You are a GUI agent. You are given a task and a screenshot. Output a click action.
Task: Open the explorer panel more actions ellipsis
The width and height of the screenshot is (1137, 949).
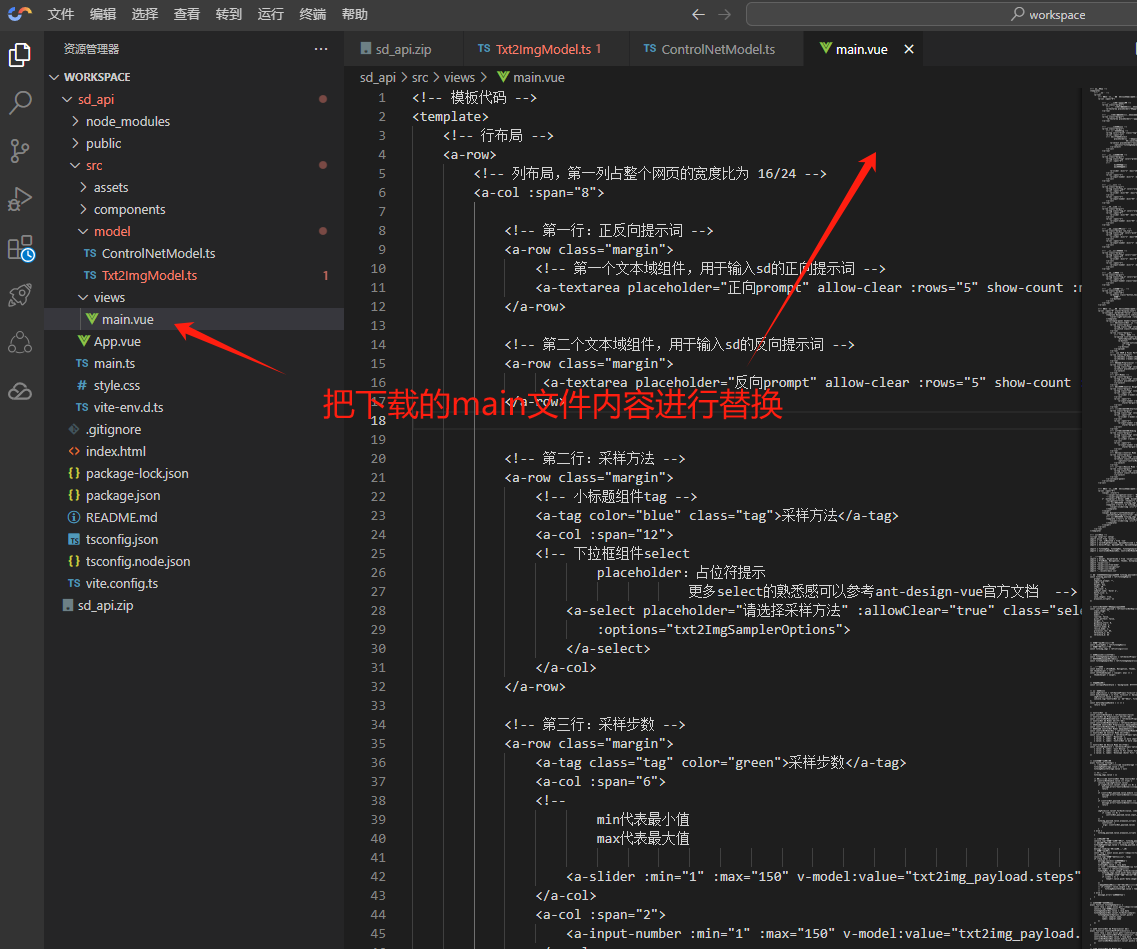320,49
